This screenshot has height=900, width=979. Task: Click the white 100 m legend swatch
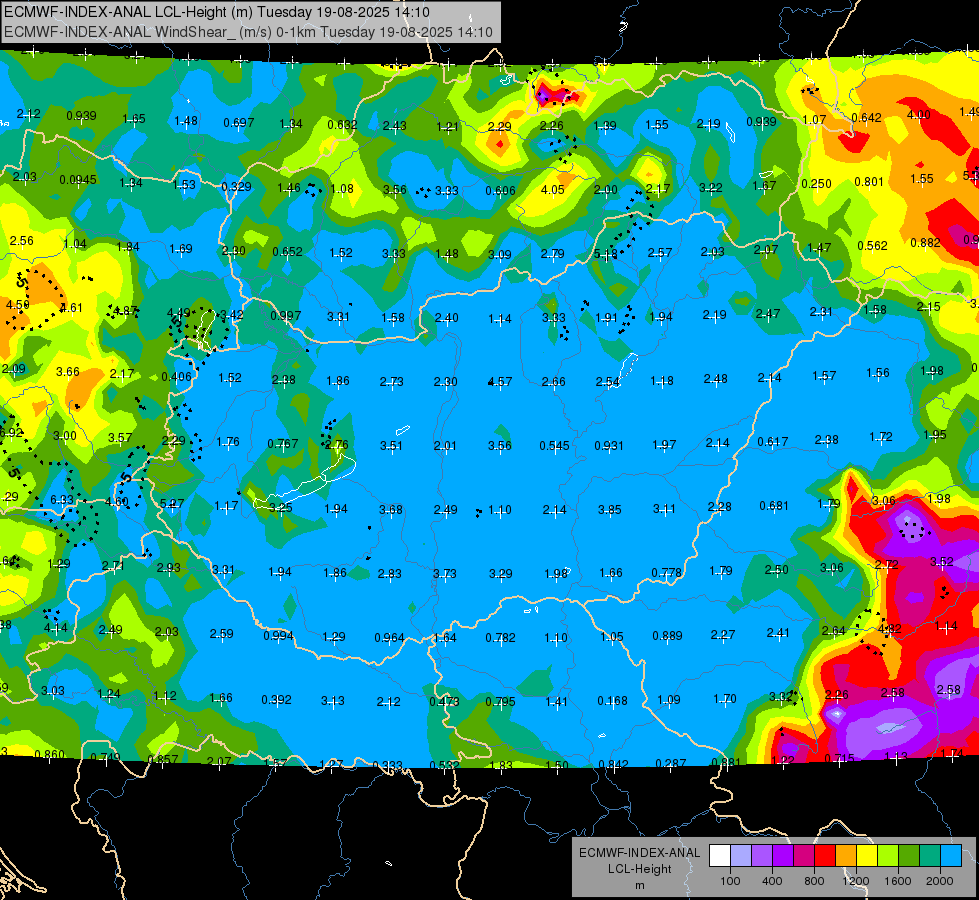pos(719,856)
